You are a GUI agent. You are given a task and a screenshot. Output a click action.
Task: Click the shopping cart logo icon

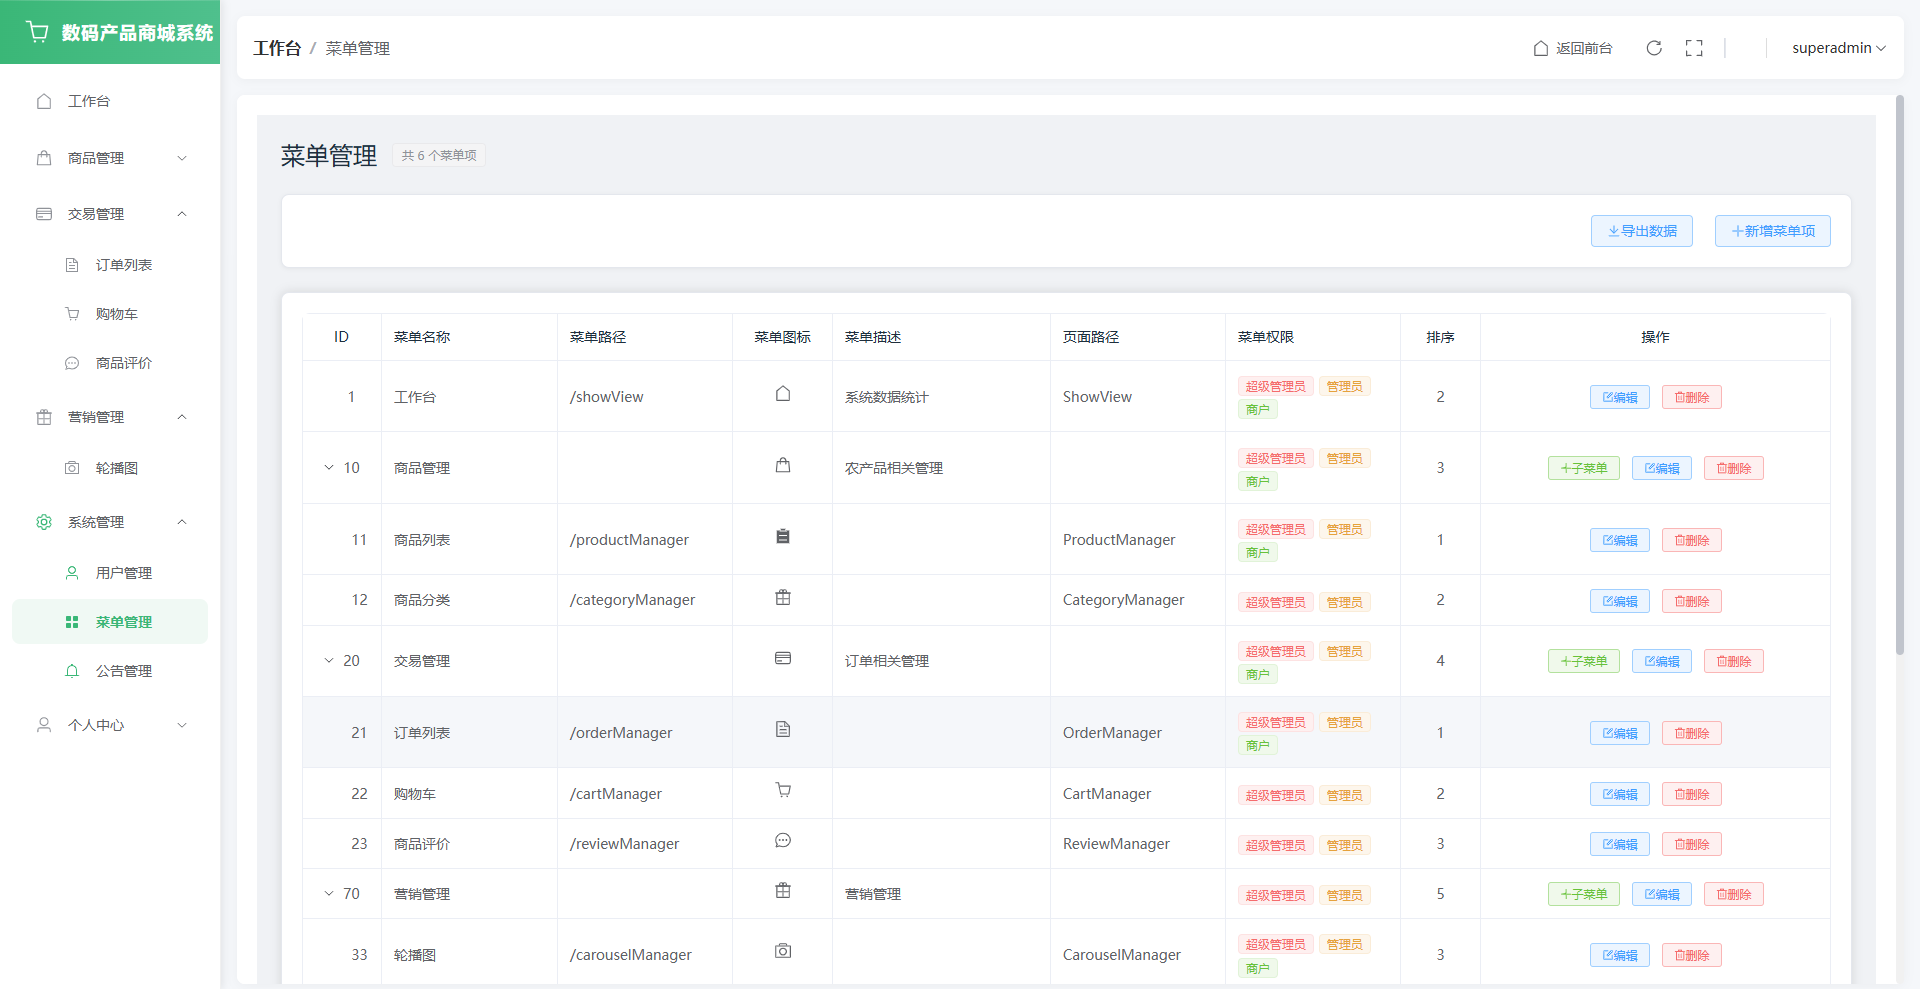point(38,32)
